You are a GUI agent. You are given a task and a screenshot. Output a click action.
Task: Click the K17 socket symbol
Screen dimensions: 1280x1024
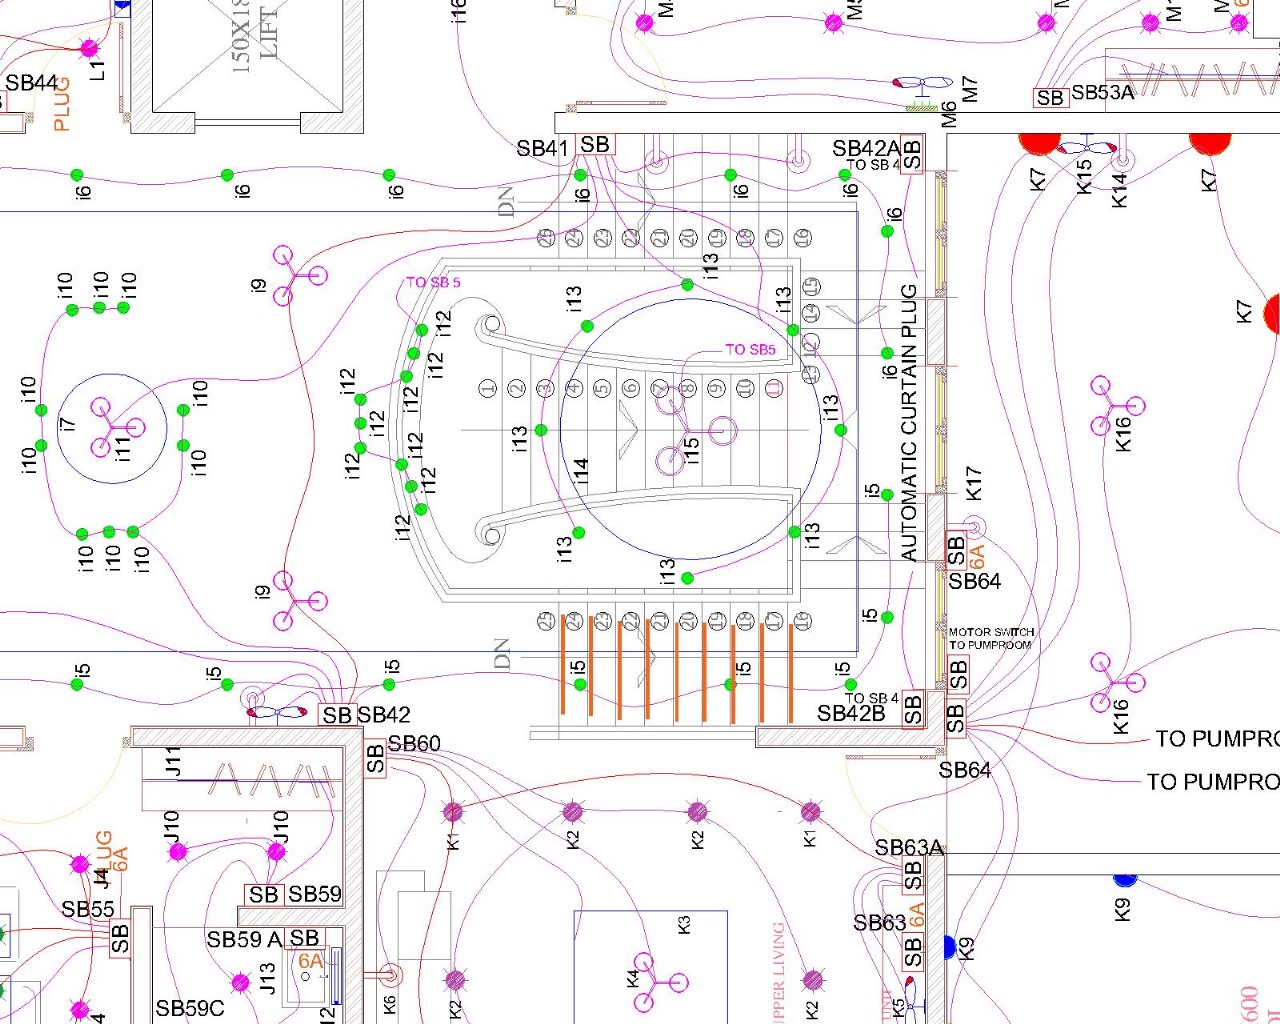coord(973,527)
